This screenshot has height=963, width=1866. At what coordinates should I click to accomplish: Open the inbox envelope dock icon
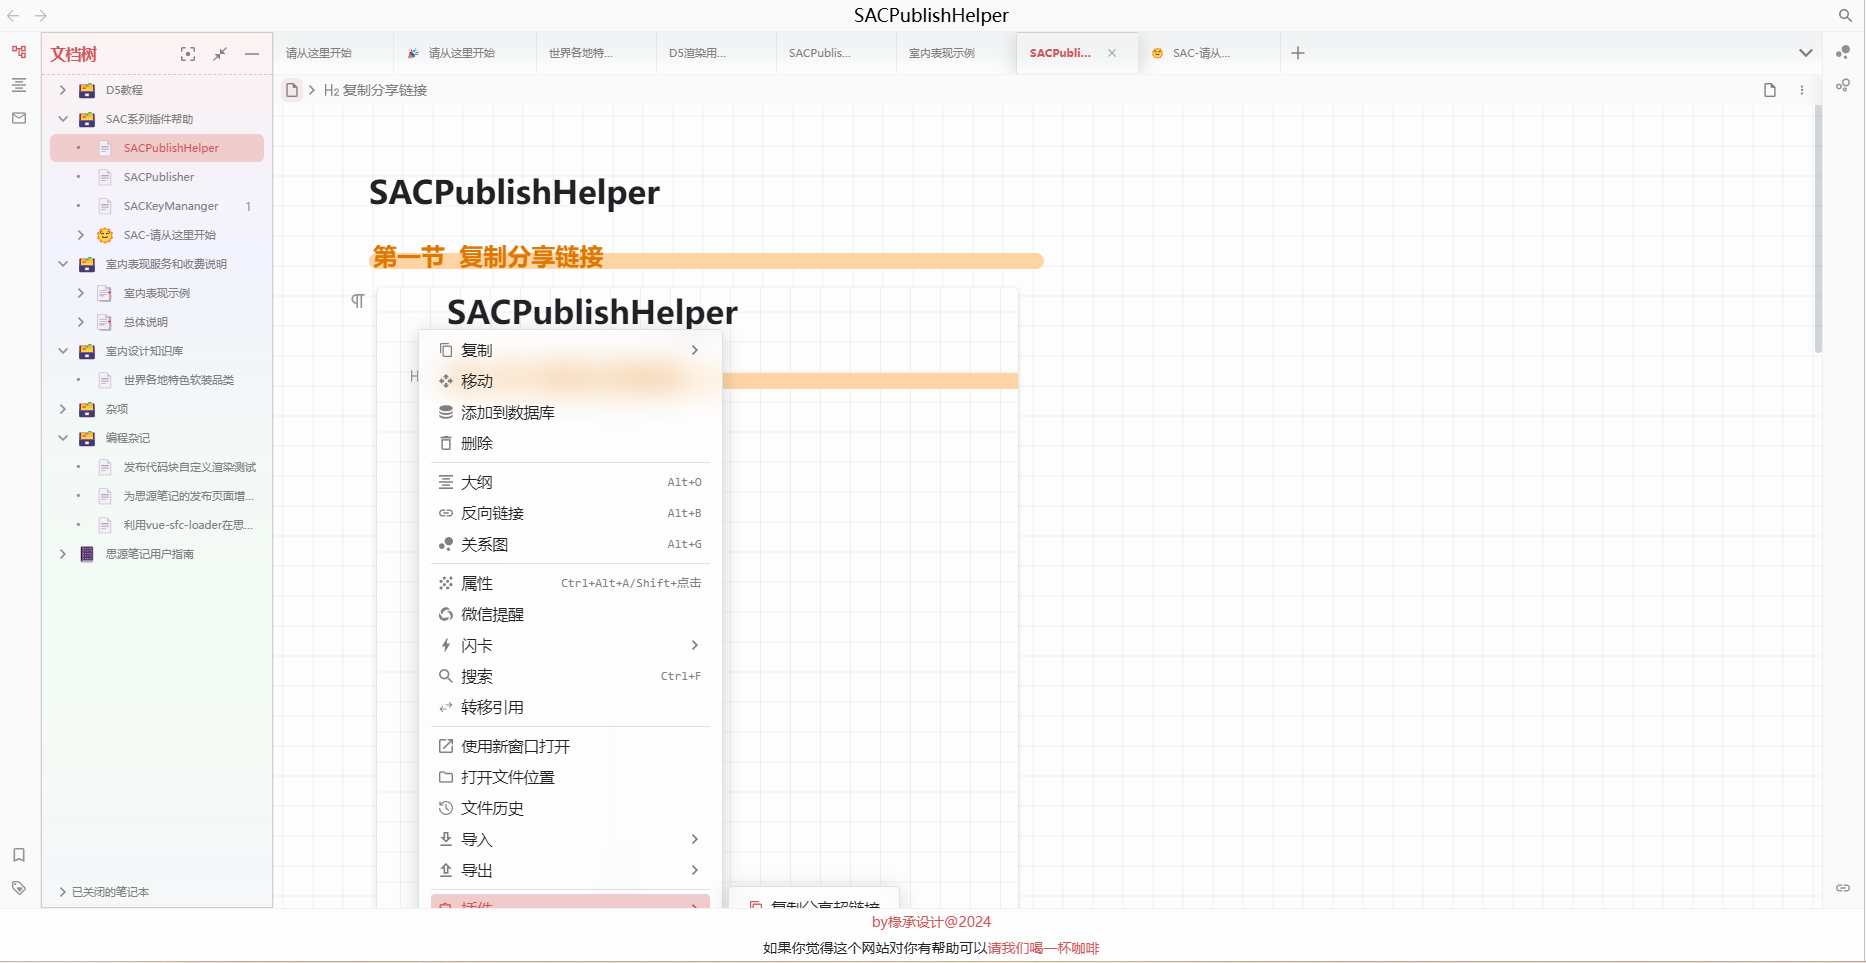[19, 118]
